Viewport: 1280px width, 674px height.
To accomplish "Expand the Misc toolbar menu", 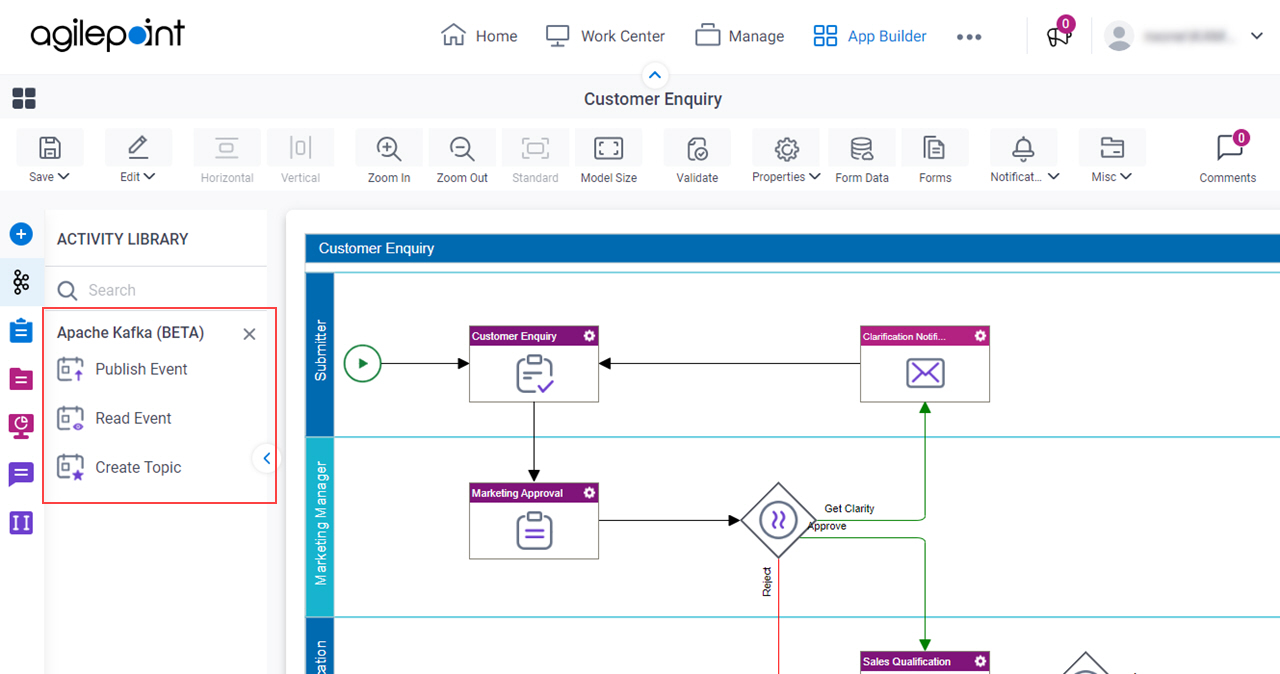I will tap(1112, 157).
